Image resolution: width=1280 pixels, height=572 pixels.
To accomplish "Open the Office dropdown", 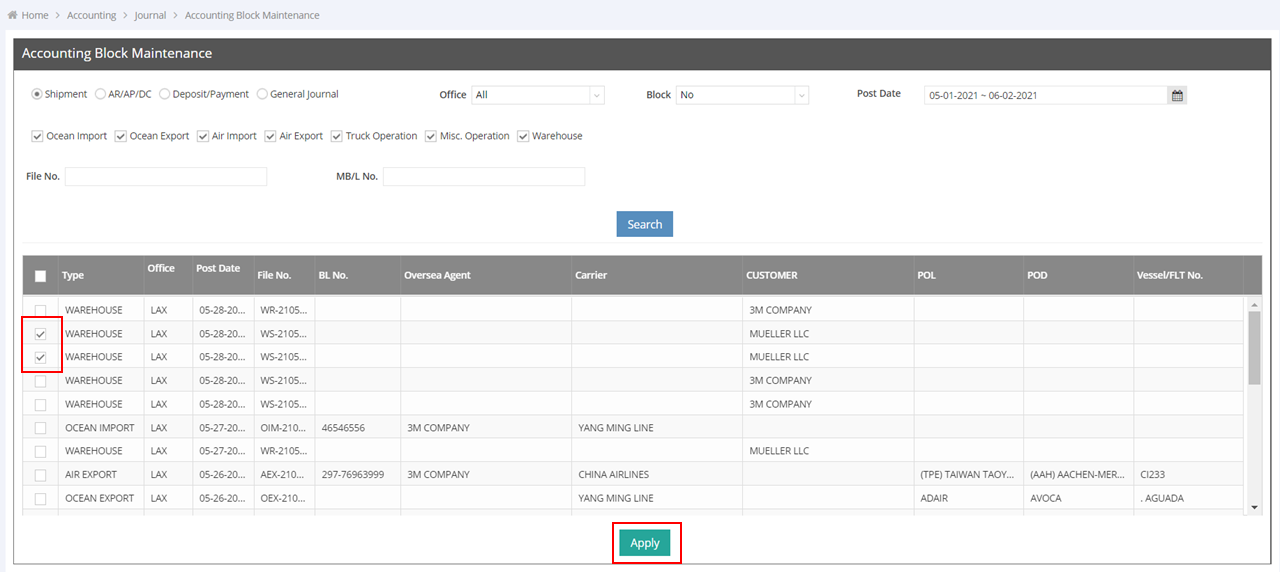I will [x=537, y=95].
